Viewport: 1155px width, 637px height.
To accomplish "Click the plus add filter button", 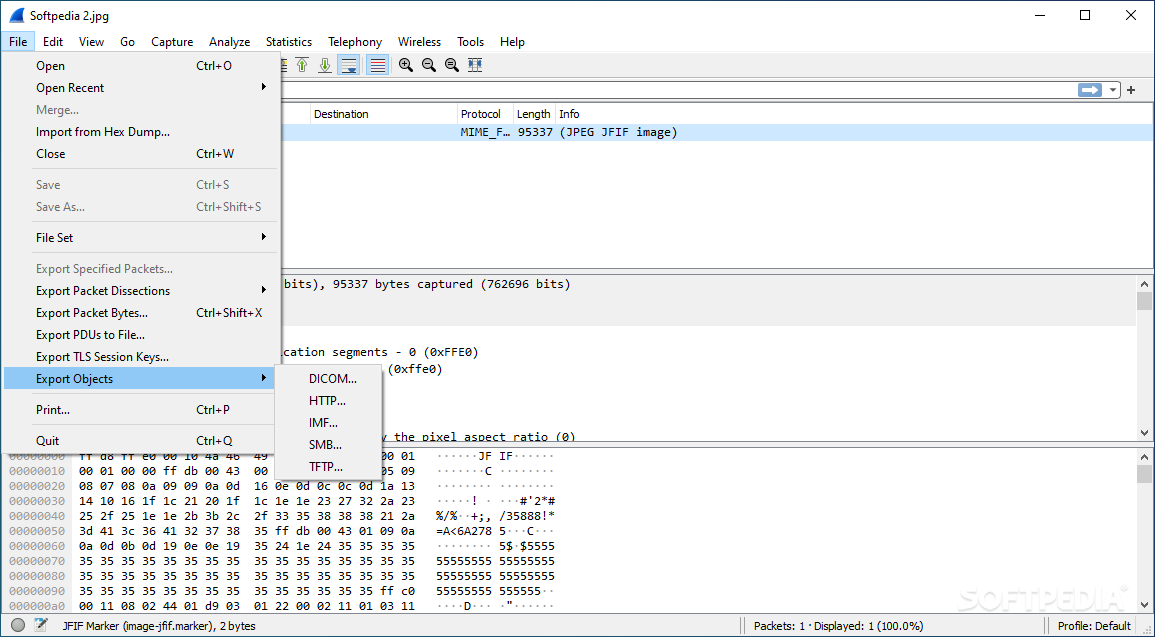I will [x=1131, y=90].
